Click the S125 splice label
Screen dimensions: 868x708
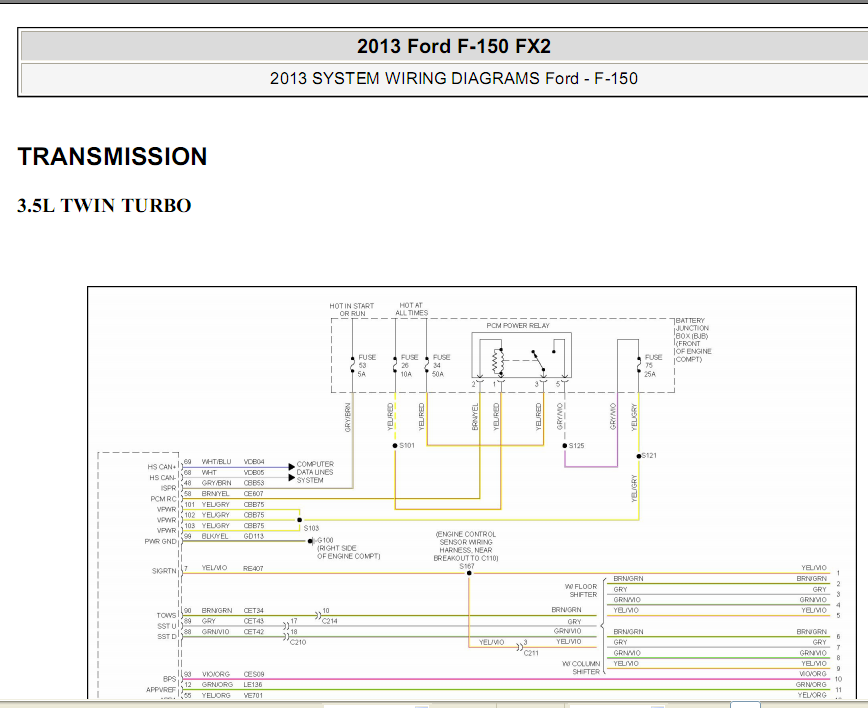tap(576, 445)
